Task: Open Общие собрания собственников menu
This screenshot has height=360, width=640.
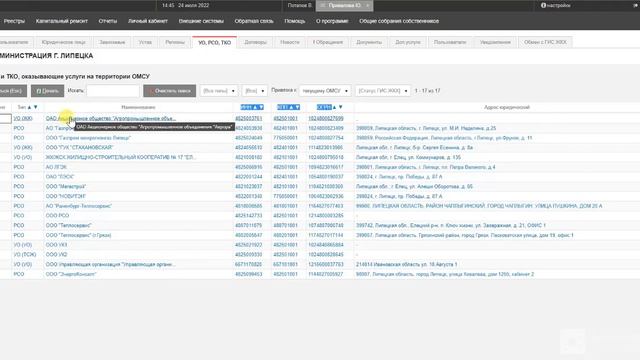Action: click(399, 21)
